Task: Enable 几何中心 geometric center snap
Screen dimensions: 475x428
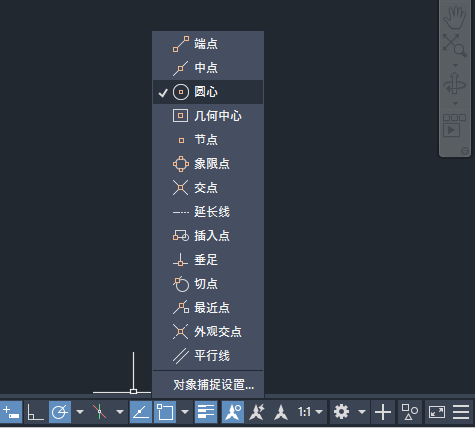Action: (x=208, y=116)
